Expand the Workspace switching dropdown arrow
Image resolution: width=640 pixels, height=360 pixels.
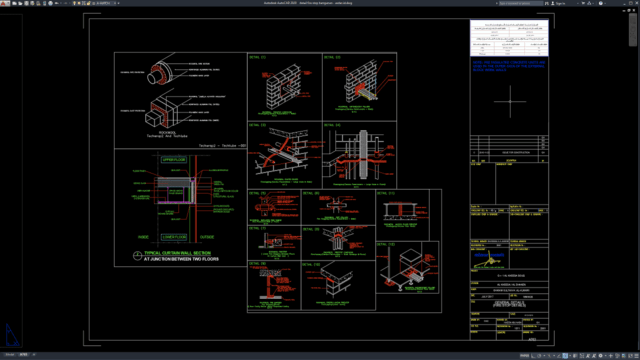tap(606, 356)
